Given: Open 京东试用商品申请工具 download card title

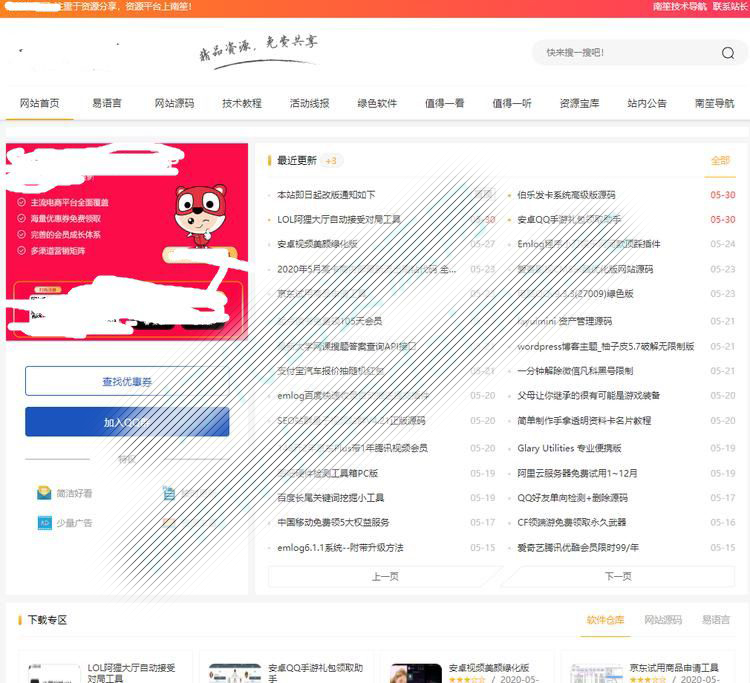Looking at the screenshot, I should coord(674,668).
